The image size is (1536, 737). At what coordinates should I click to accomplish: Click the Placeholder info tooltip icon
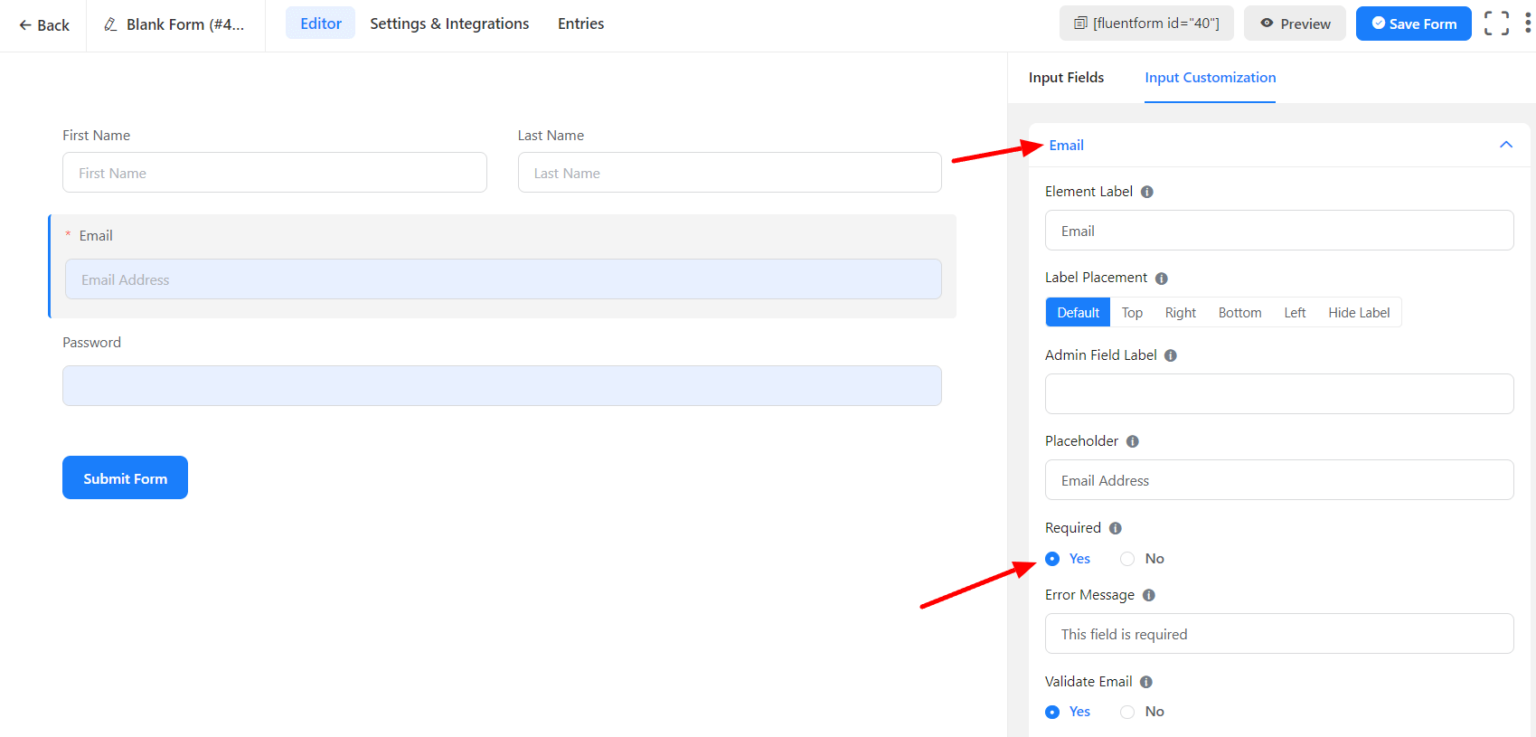1132,440
